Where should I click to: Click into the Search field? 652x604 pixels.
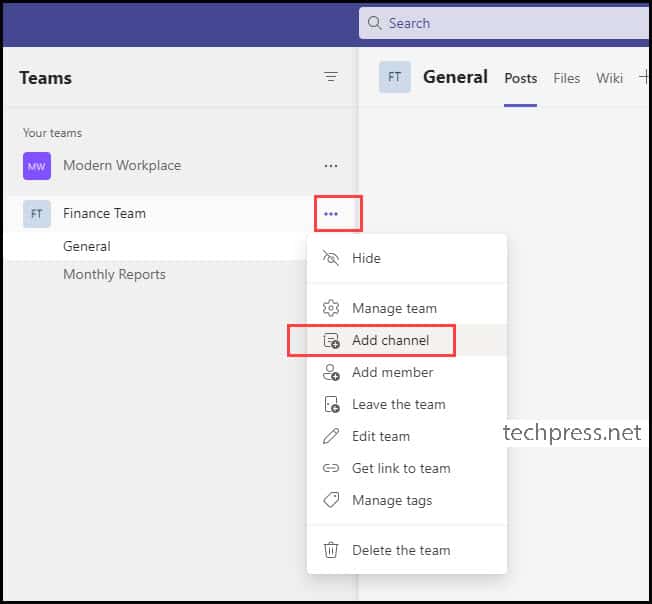click(504, 23)
